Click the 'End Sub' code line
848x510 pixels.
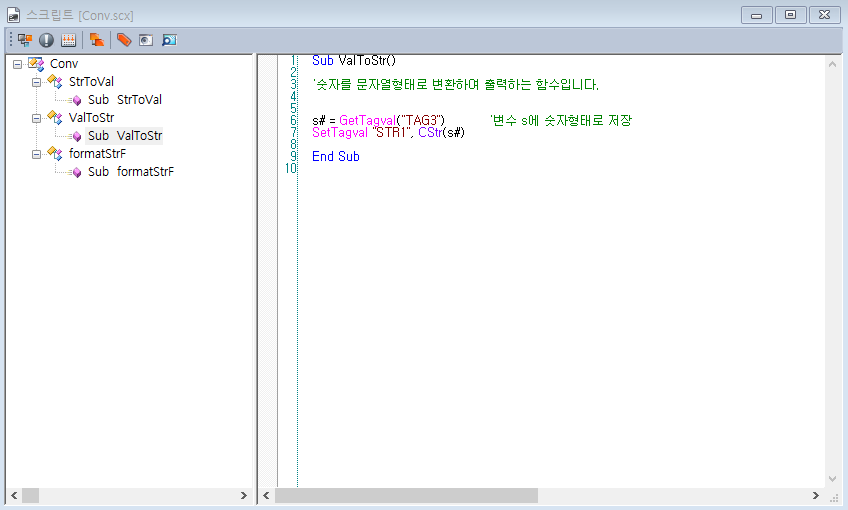click(336, 156)
